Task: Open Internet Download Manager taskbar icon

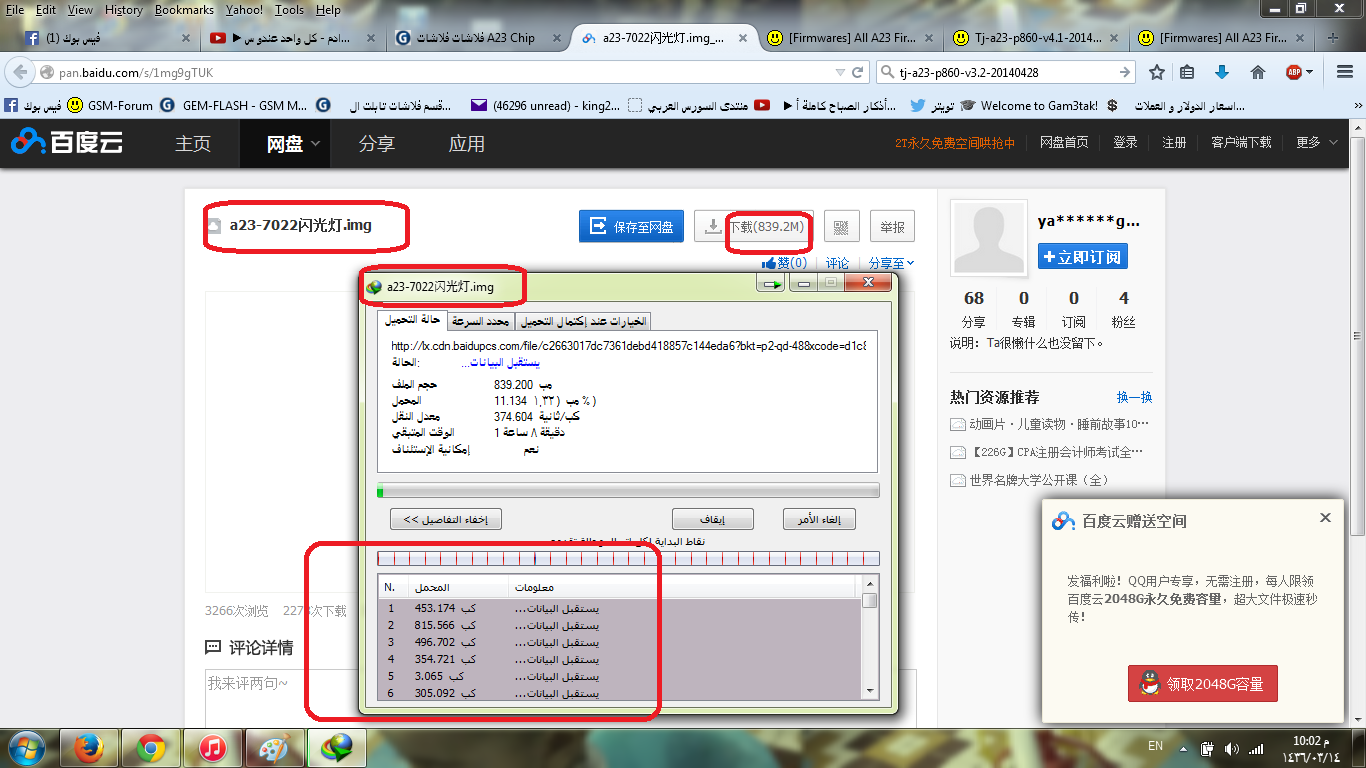Action: pos(336,747)
